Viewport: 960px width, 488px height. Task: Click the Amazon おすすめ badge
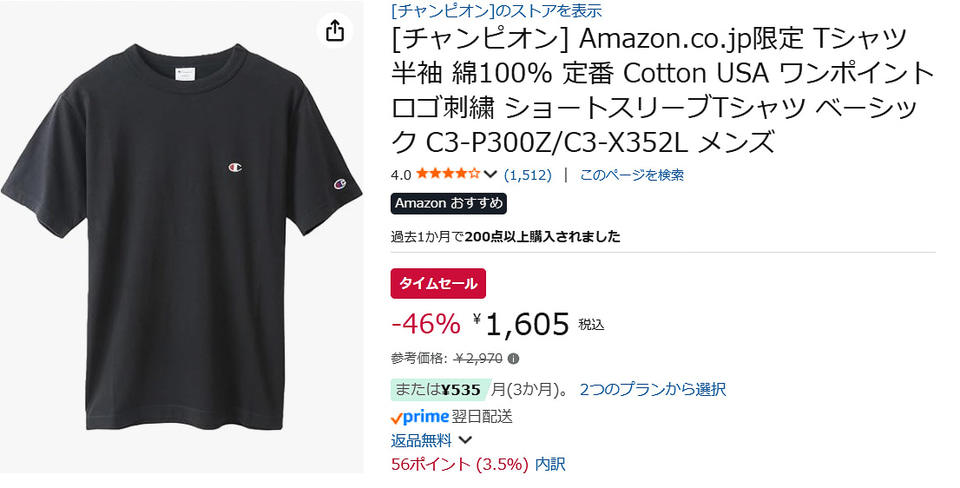(x=448, y=203)
